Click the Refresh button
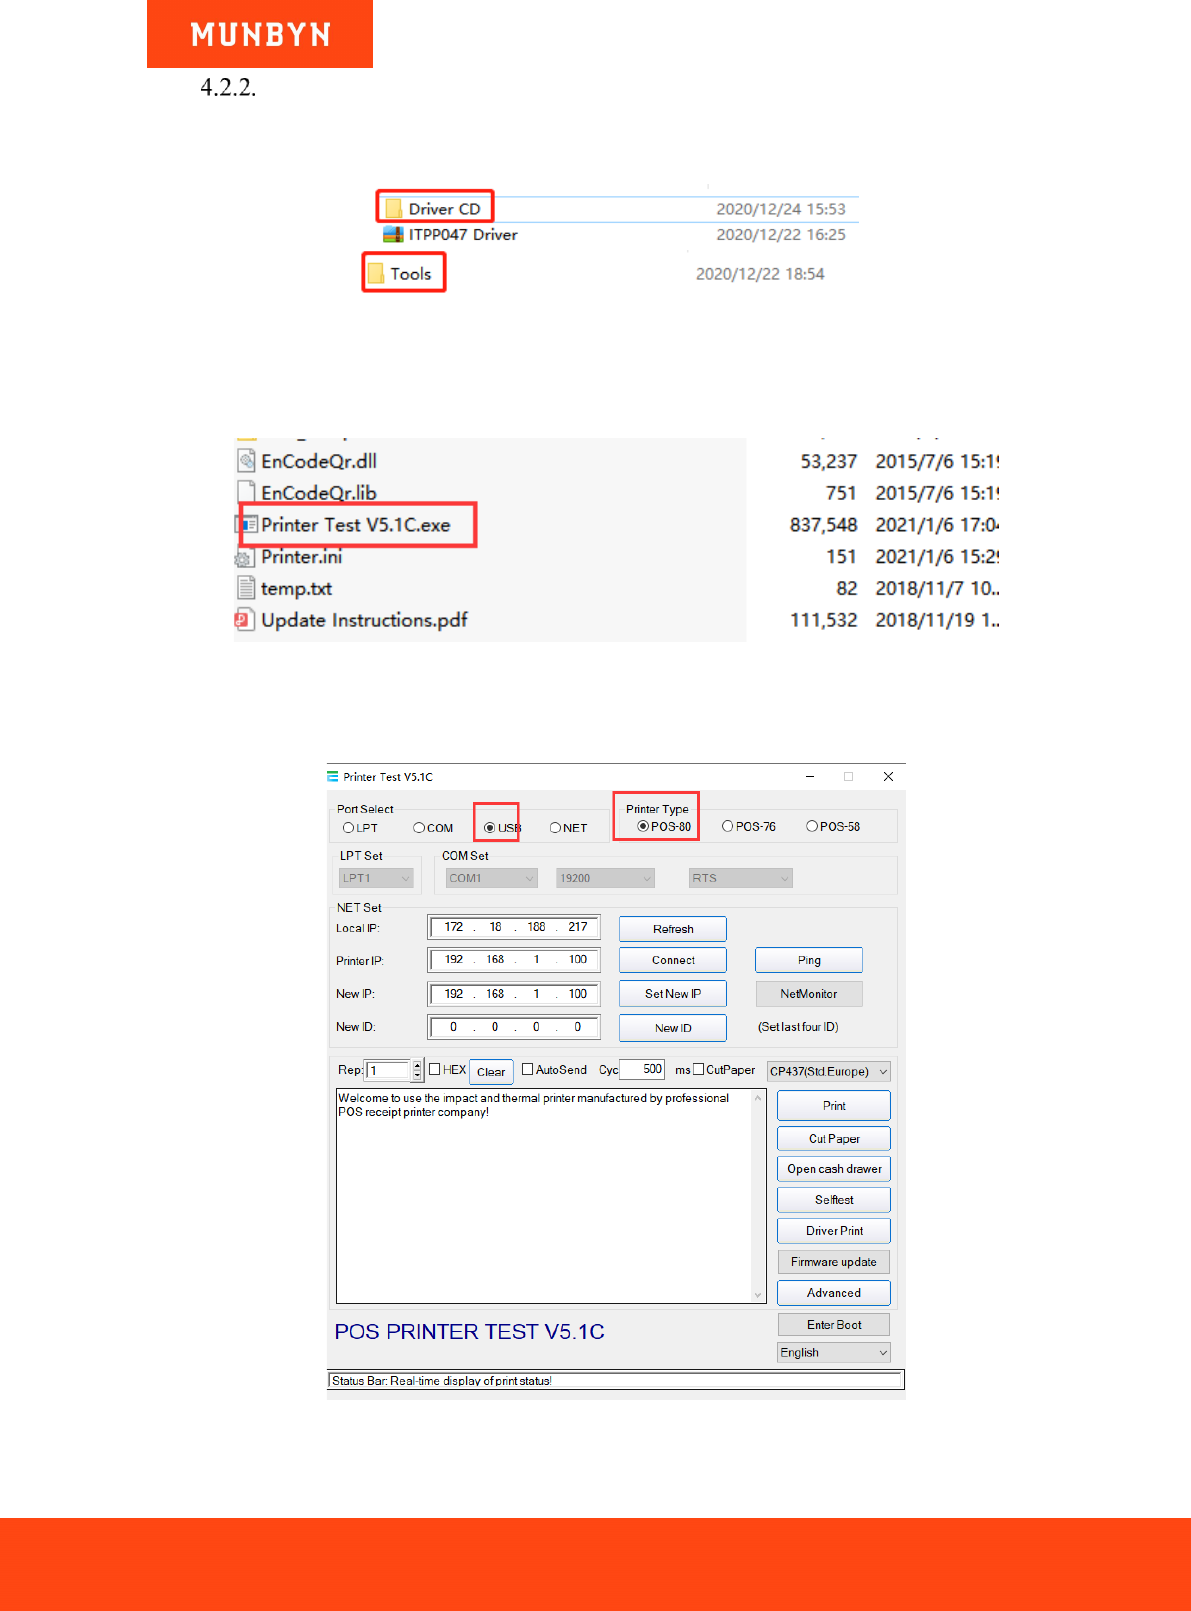Screen dimensions: 1191x1611 (x=673, y=929)
